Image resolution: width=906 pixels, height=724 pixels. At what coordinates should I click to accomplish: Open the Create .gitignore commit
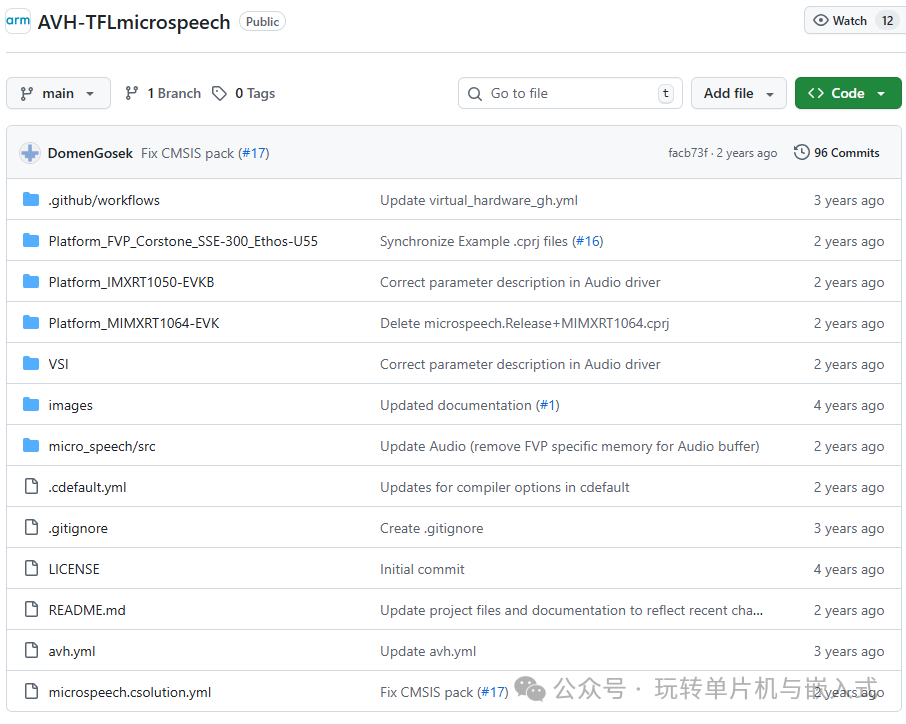pos(431,529)
